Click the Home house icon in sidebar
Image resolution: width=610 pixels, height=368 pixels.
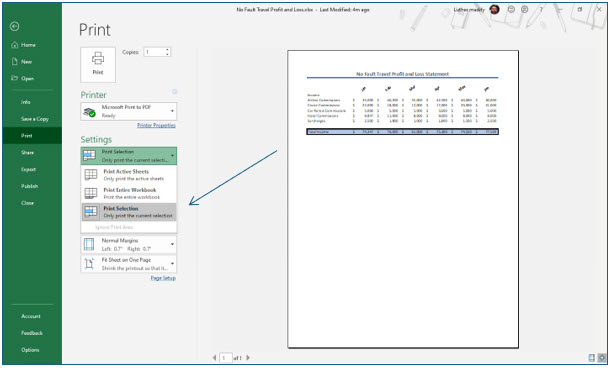tap(15, 45)
